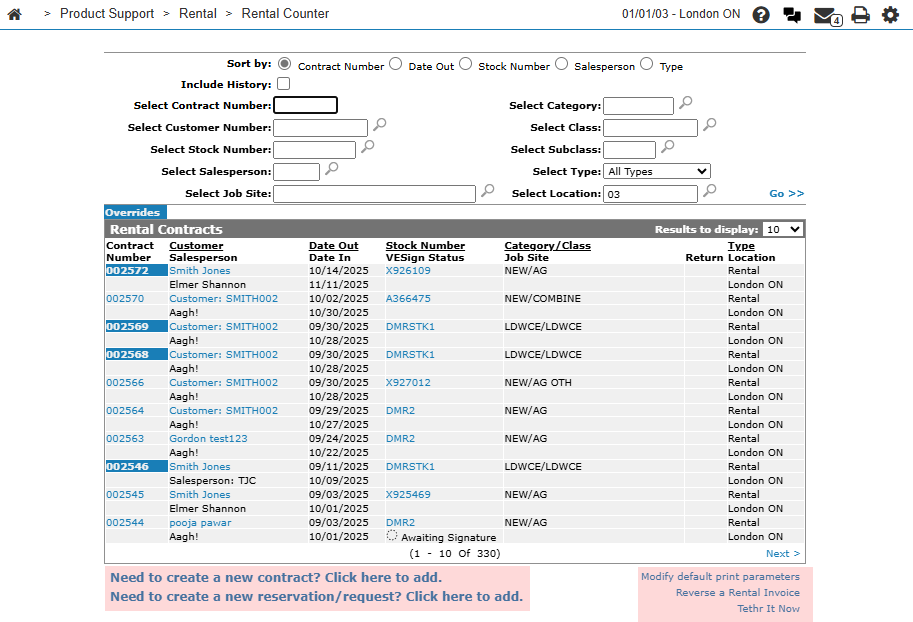Click in the Select Contract Number field
Screen dimensions: 913x622
(305, 105)
